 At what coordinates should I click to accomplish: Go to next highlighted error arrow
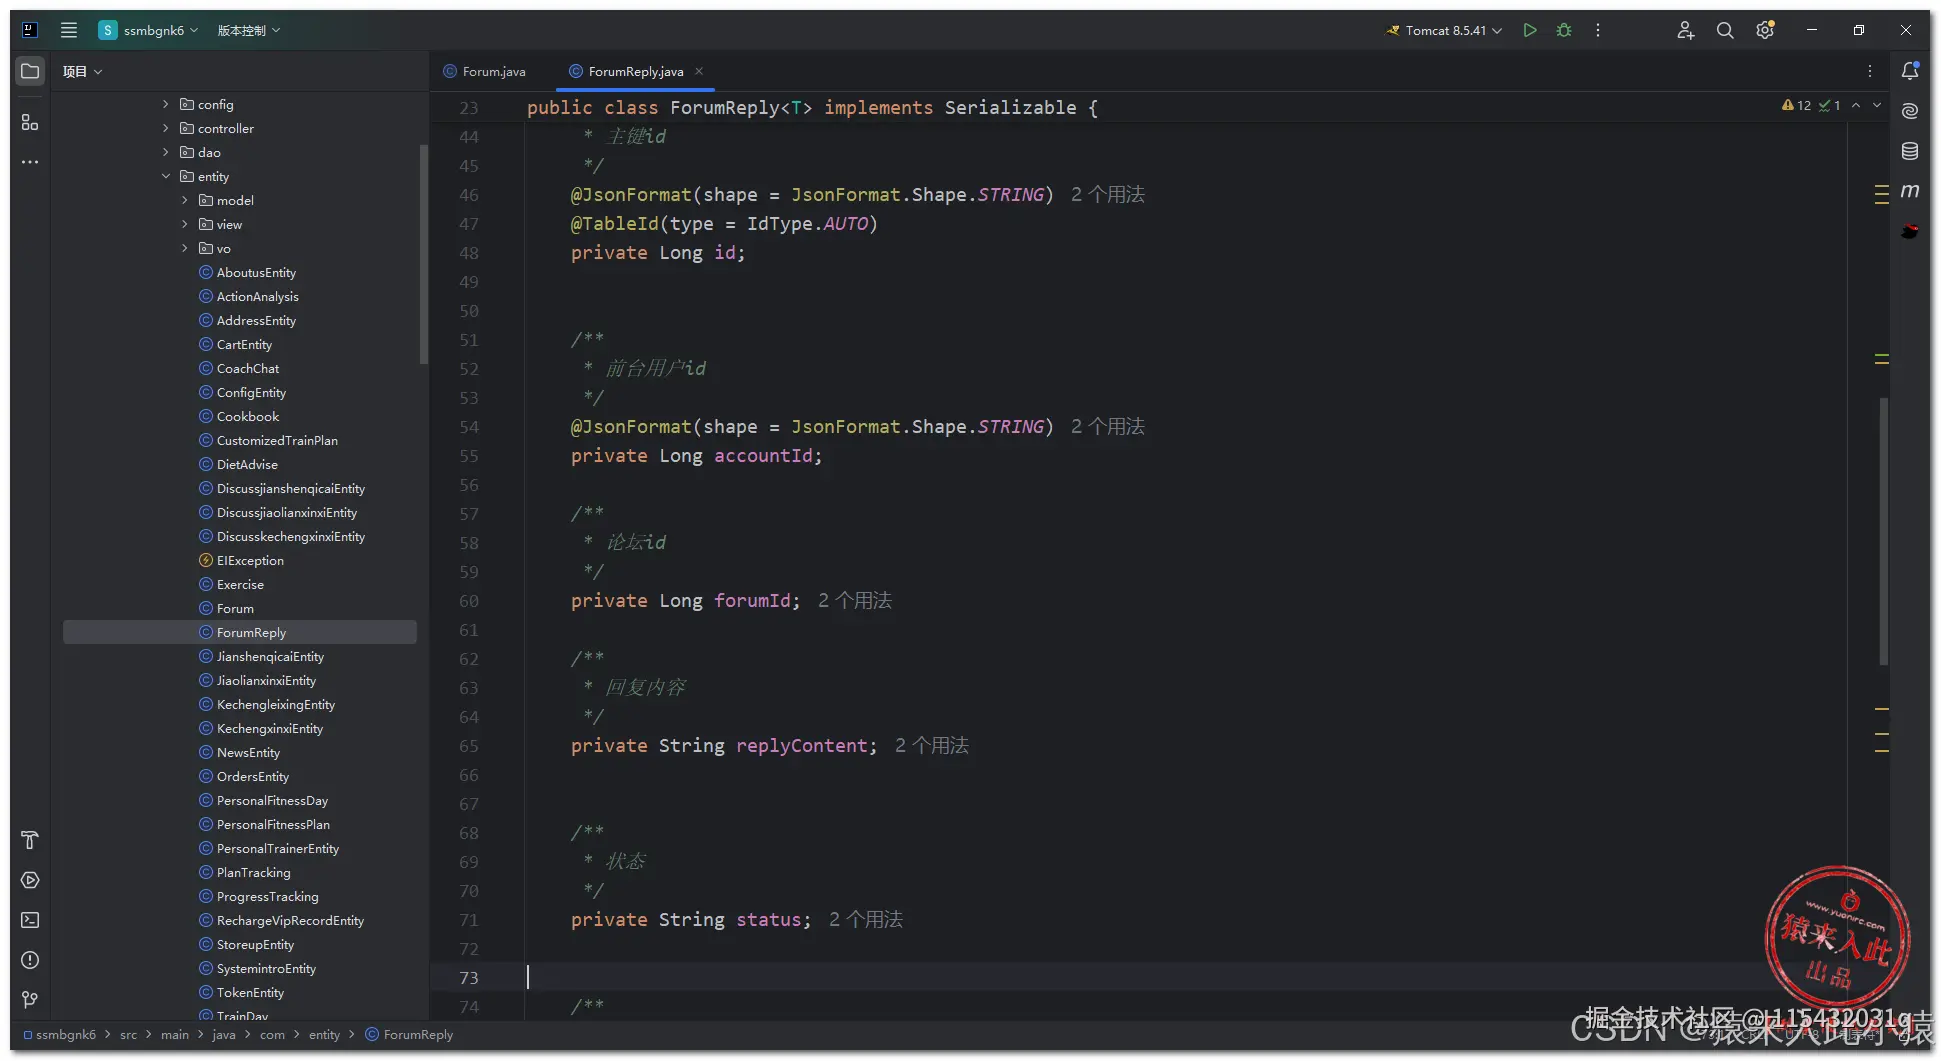(x=1877, y=105)
